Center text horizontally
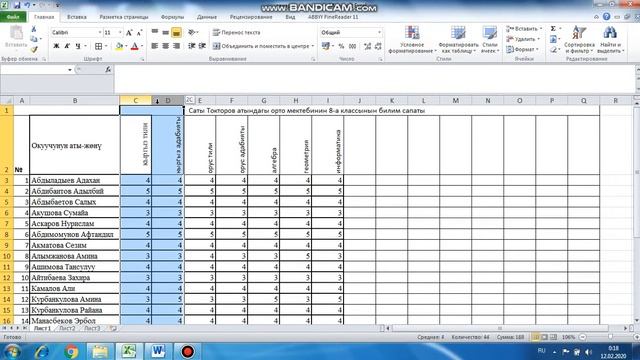 [x=165, y=46]
